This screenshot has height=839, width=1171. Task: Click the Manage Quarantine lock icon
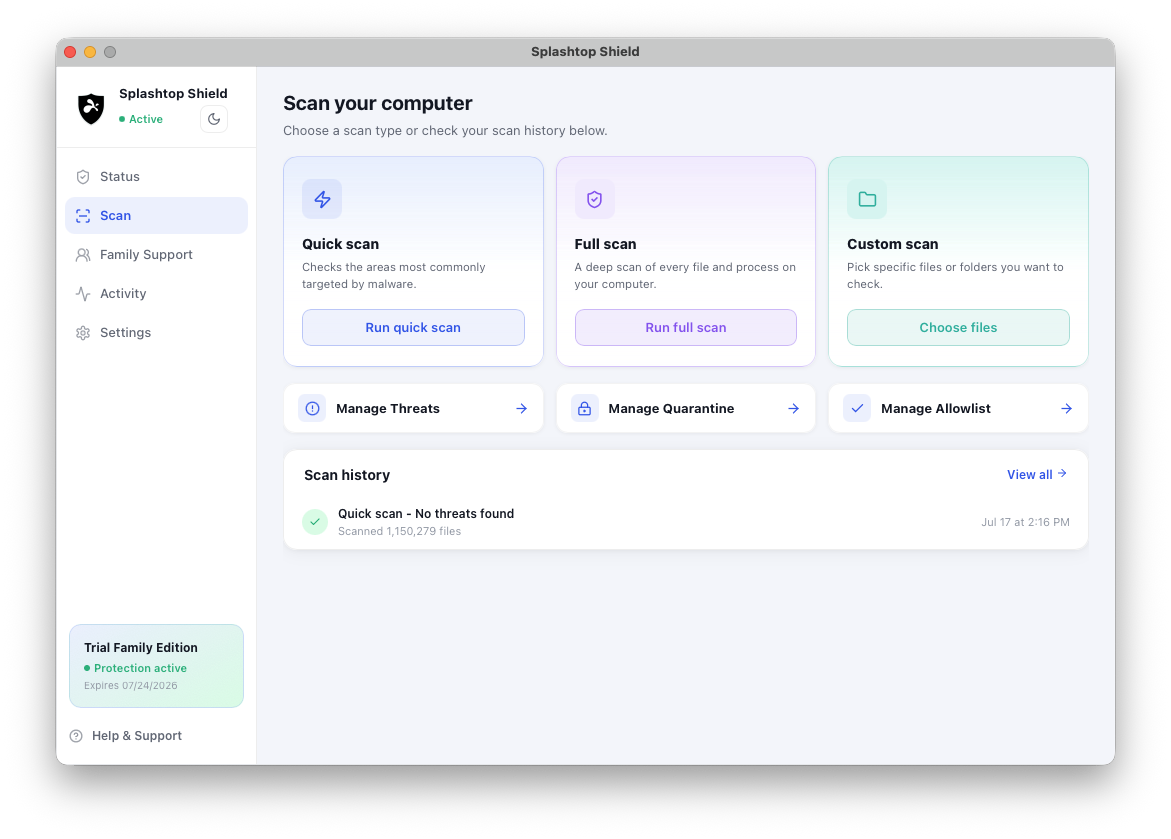[585, 409]
